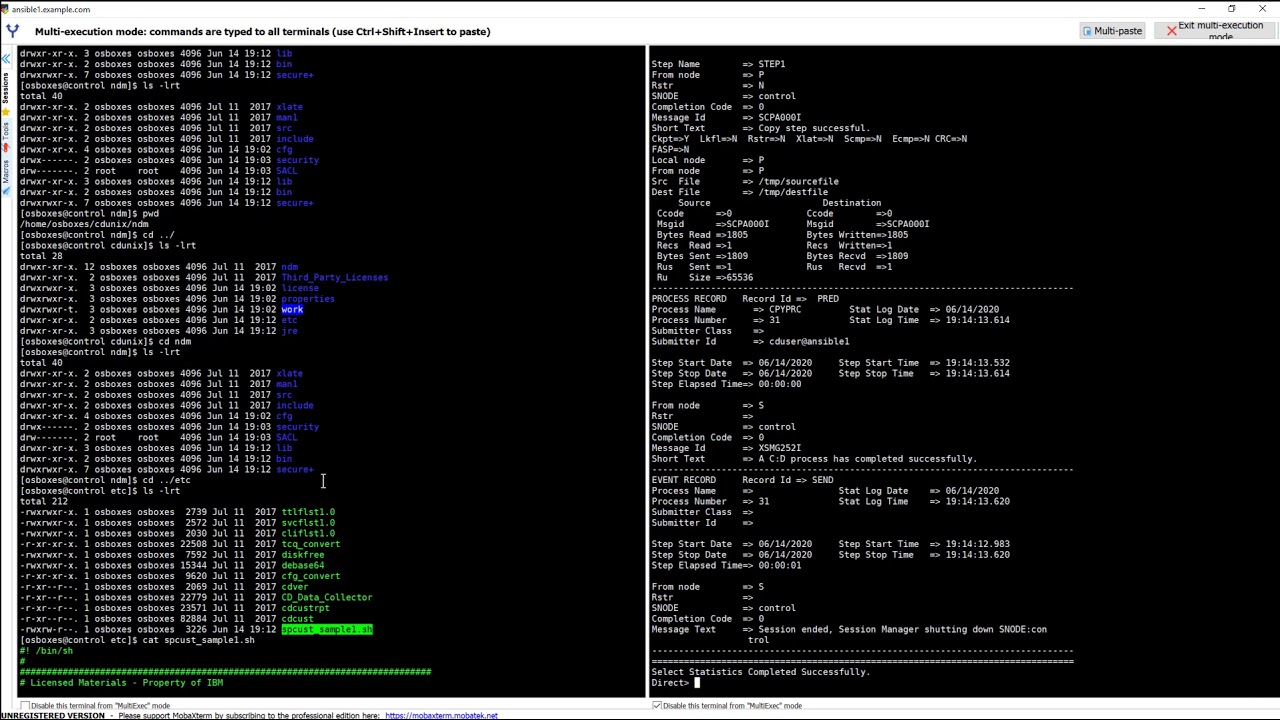
Task: Click 'Copy step successful.' short text
Action: 814,128
